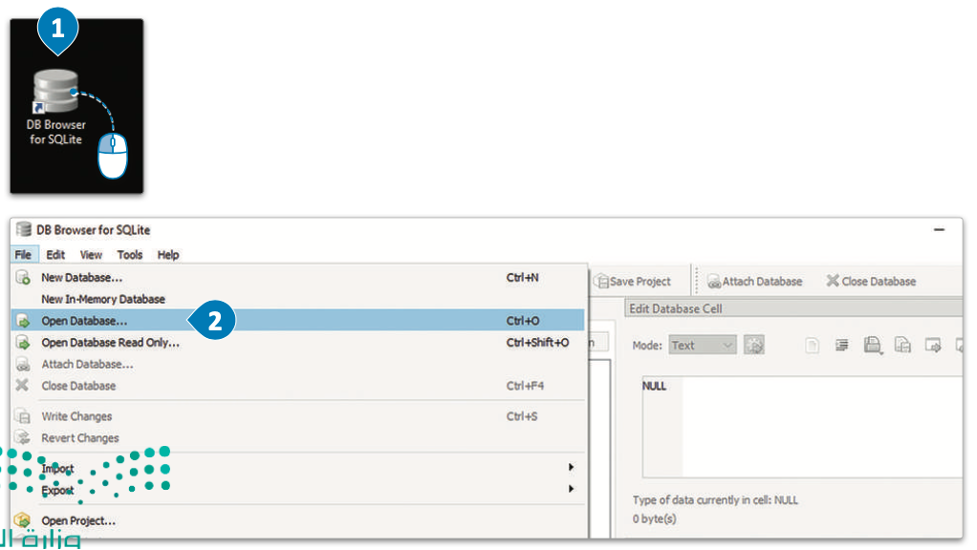Click Save Project toolbar button

(x=633, y=282)
